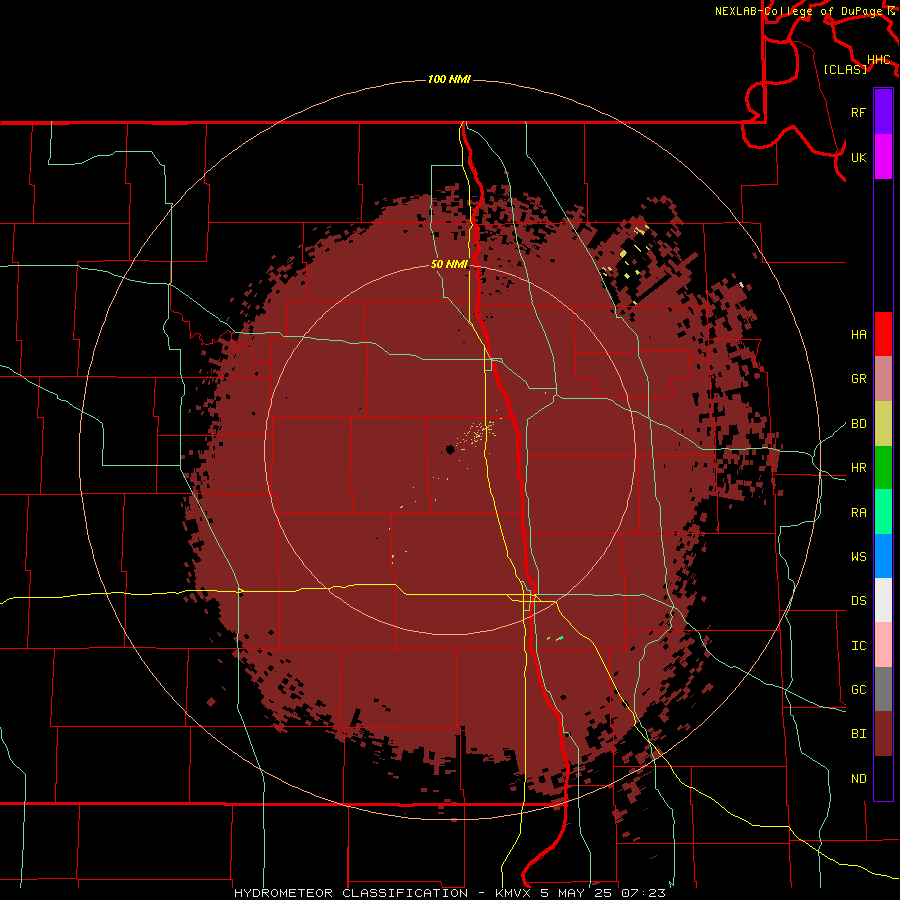Screen dimensions: 900x900
Task: Click the HA legend label text
Action: [859, 335]
